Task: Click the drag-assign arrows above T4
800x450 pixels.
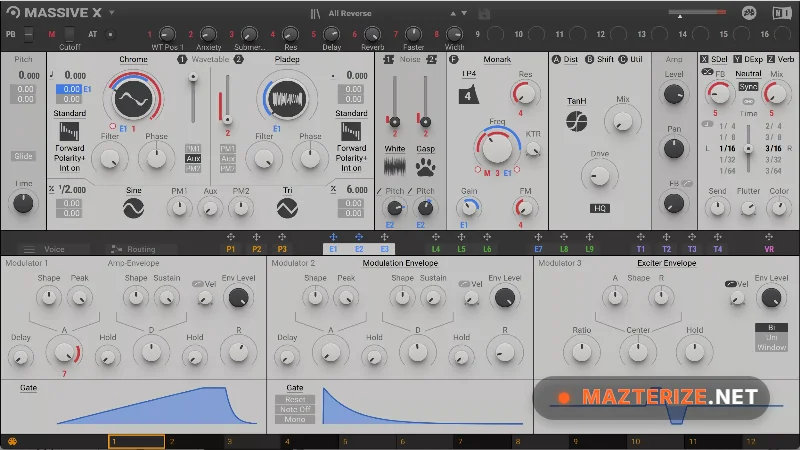Action: click(x=717, y=237)
